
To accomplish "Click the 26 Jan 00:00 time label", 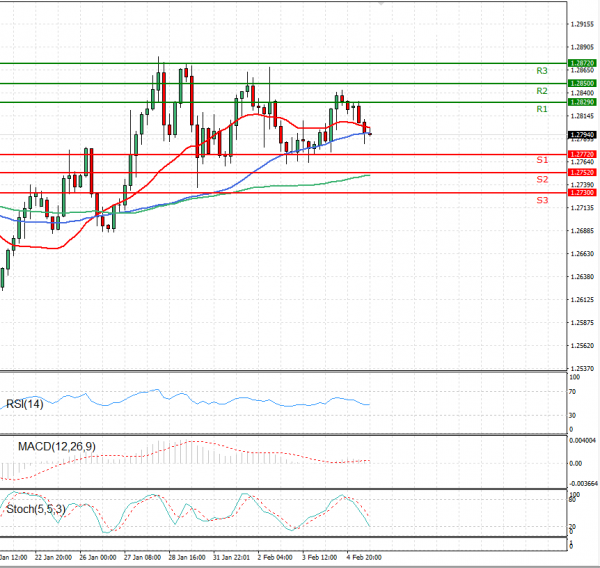I will pyautogui.click(x=98, y=557).
